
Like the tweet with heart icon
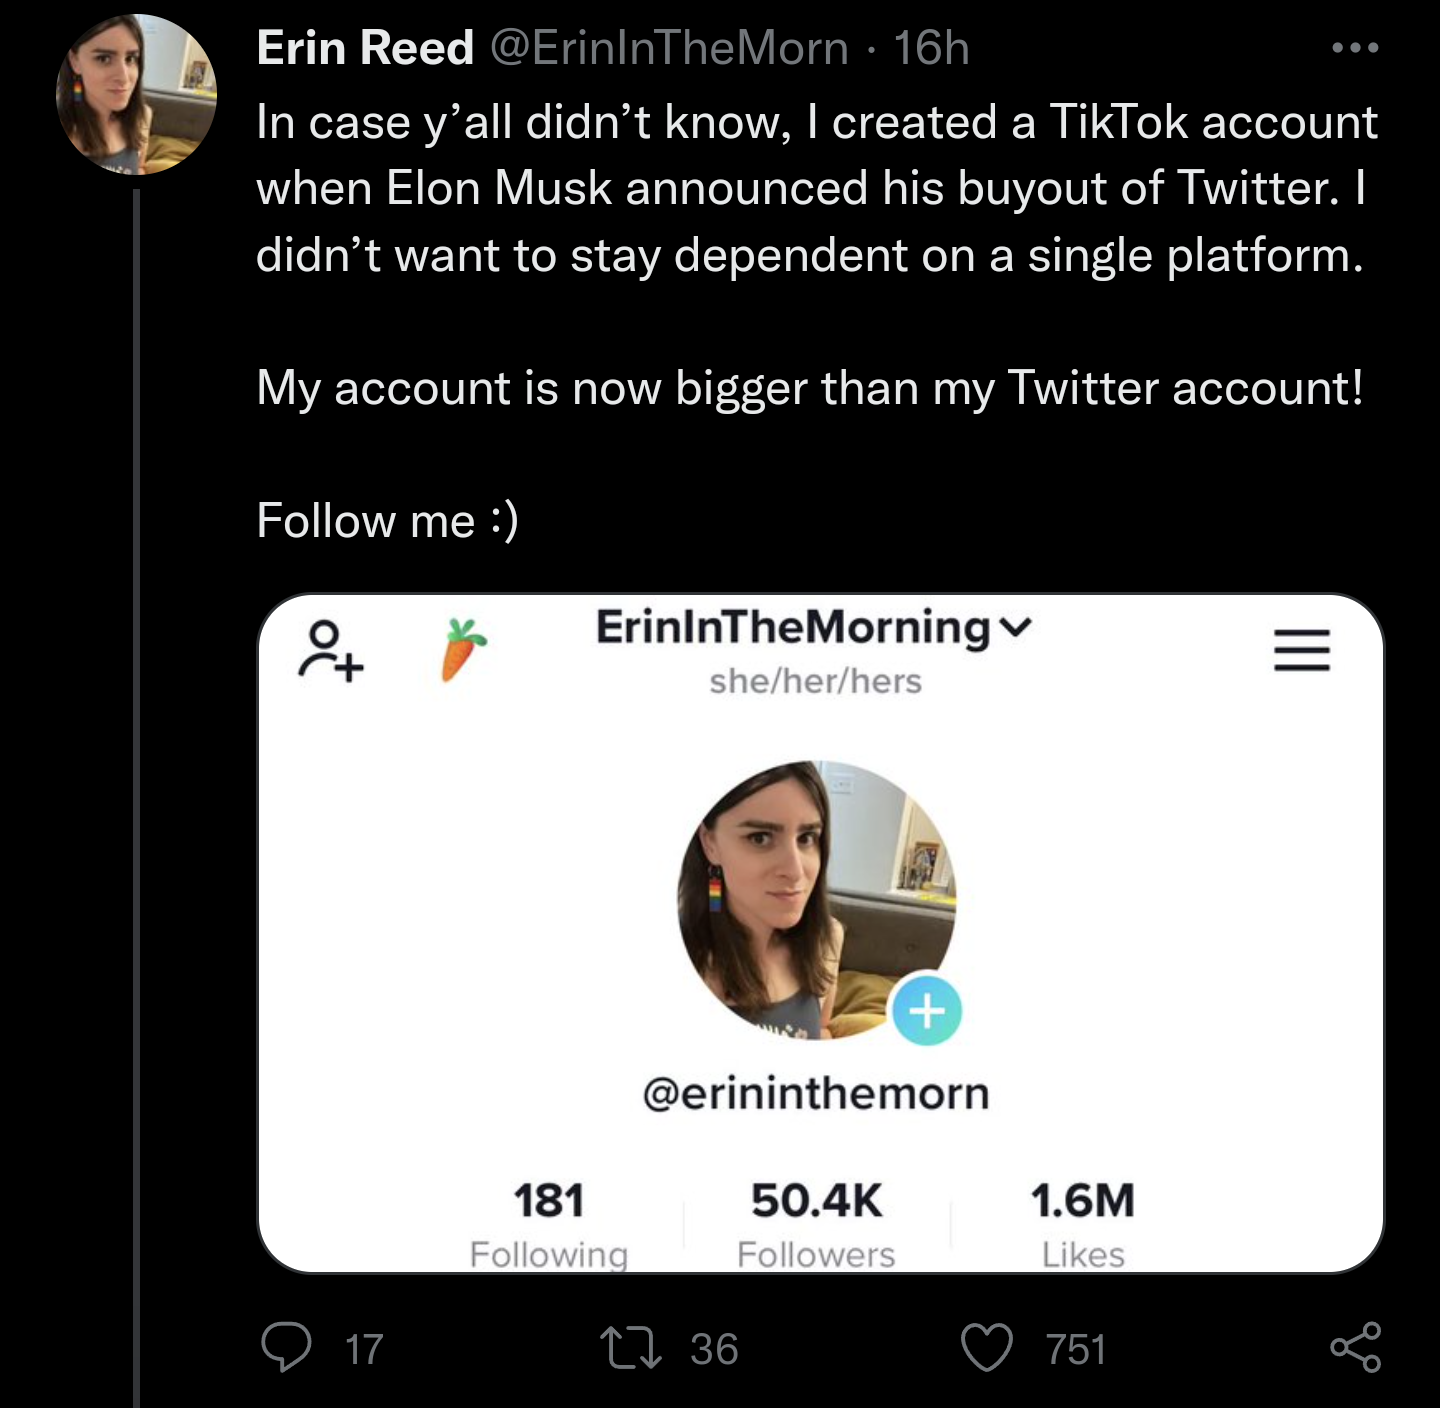coord(986,1347)
